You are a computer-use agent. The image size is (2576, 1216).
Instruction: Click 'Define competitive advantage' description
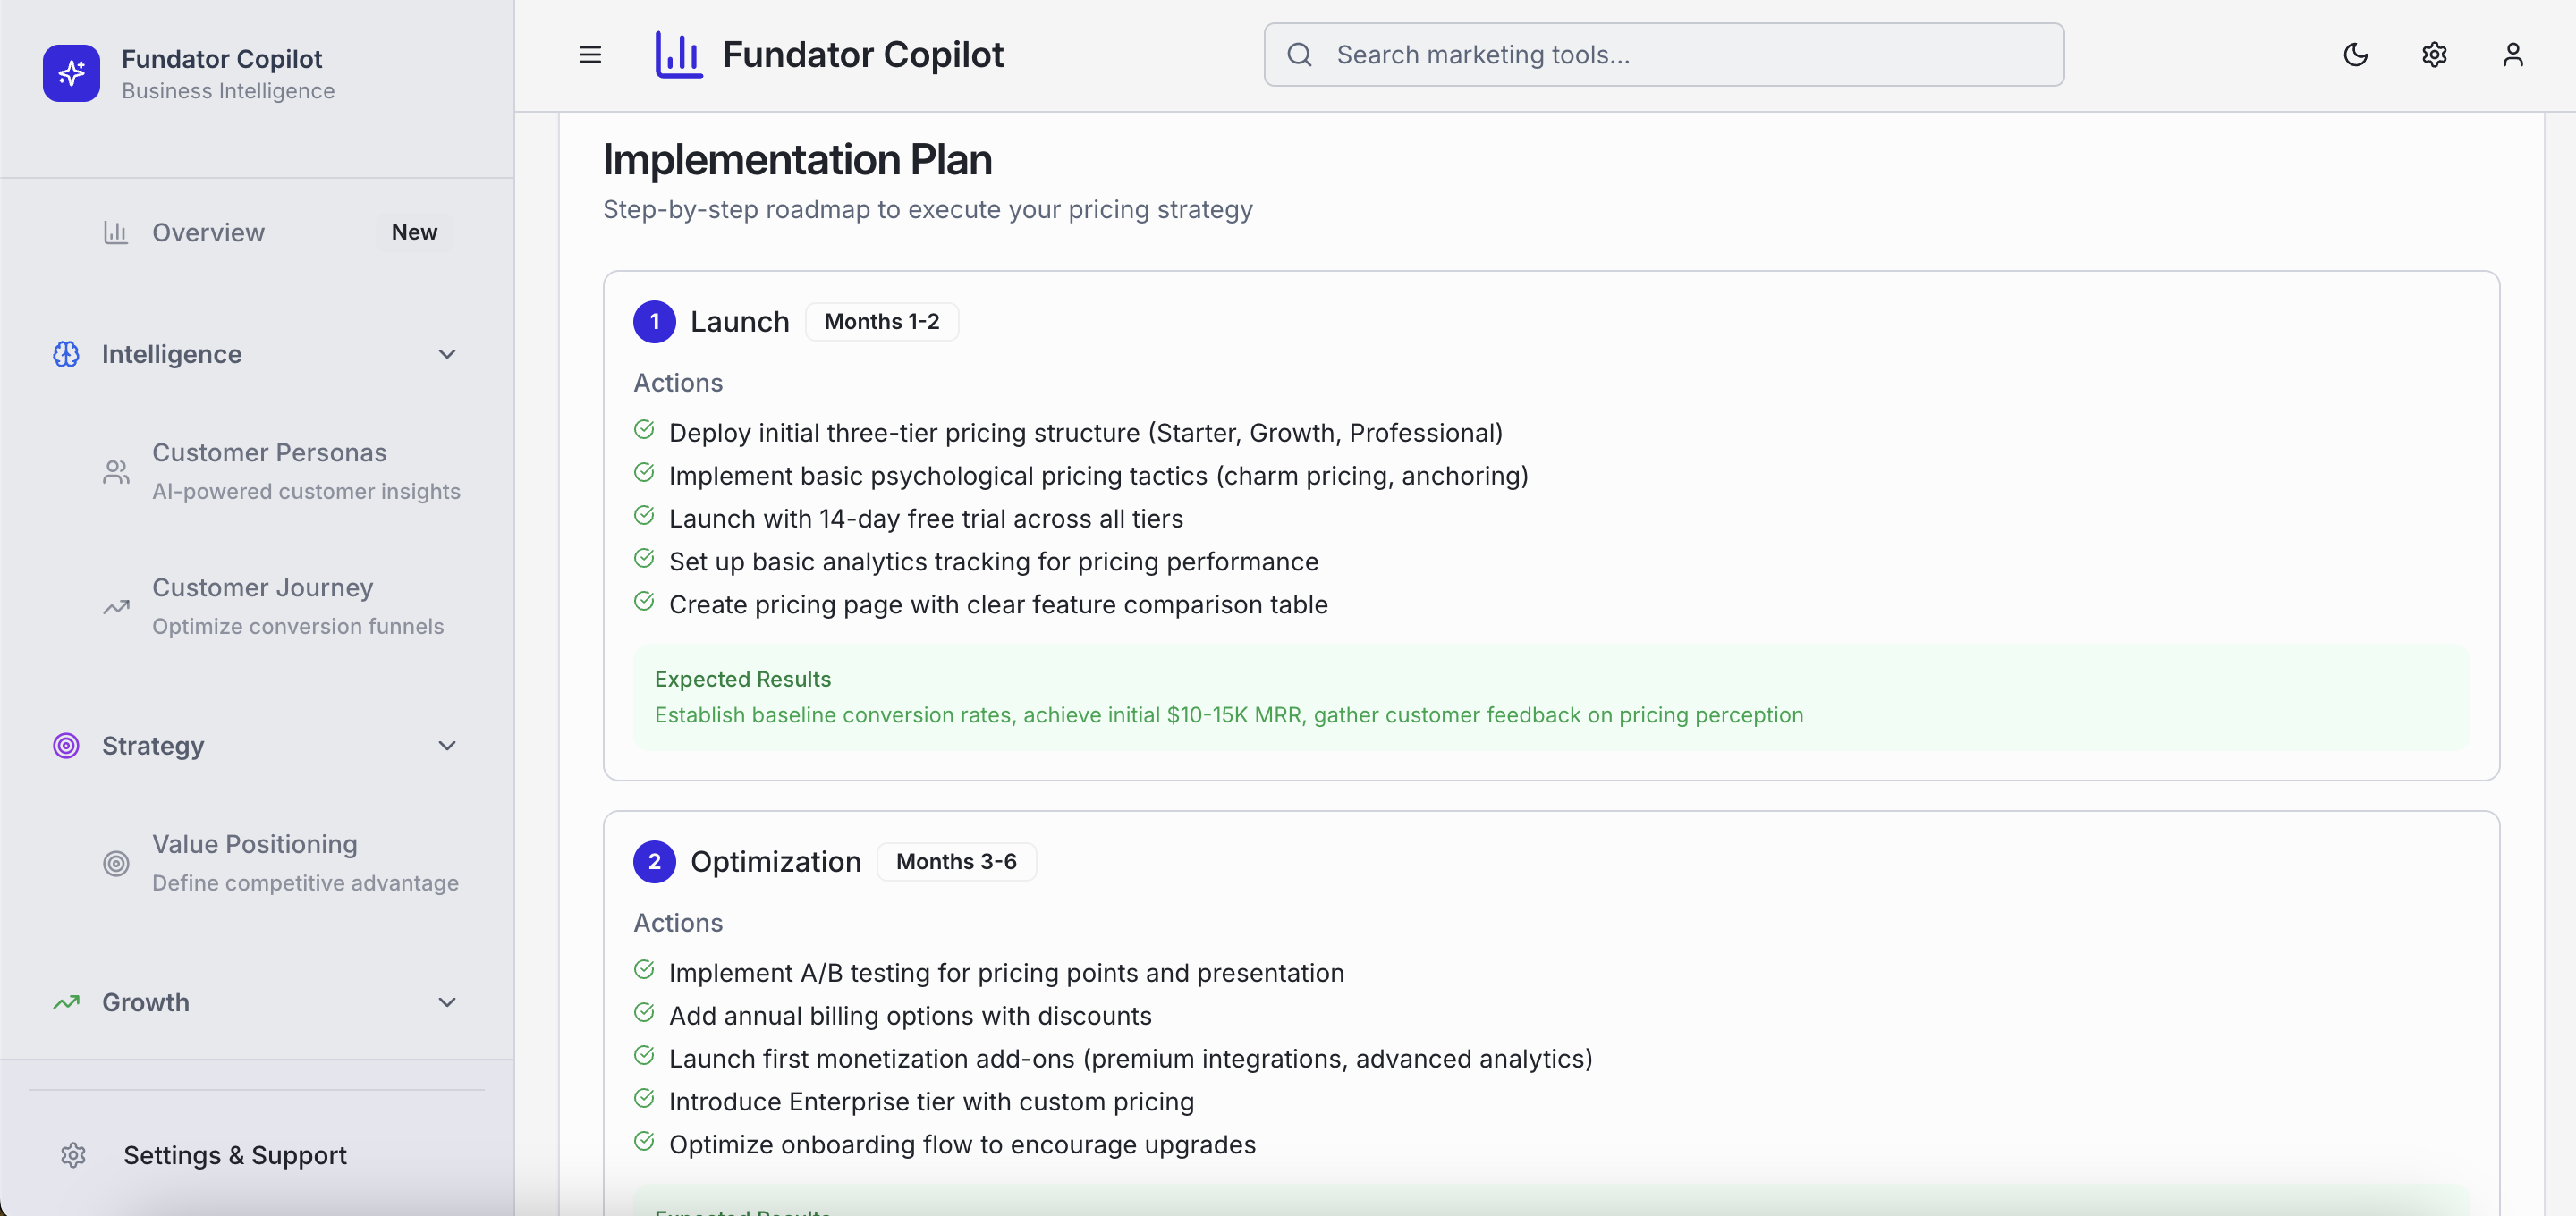click(305, 883)
